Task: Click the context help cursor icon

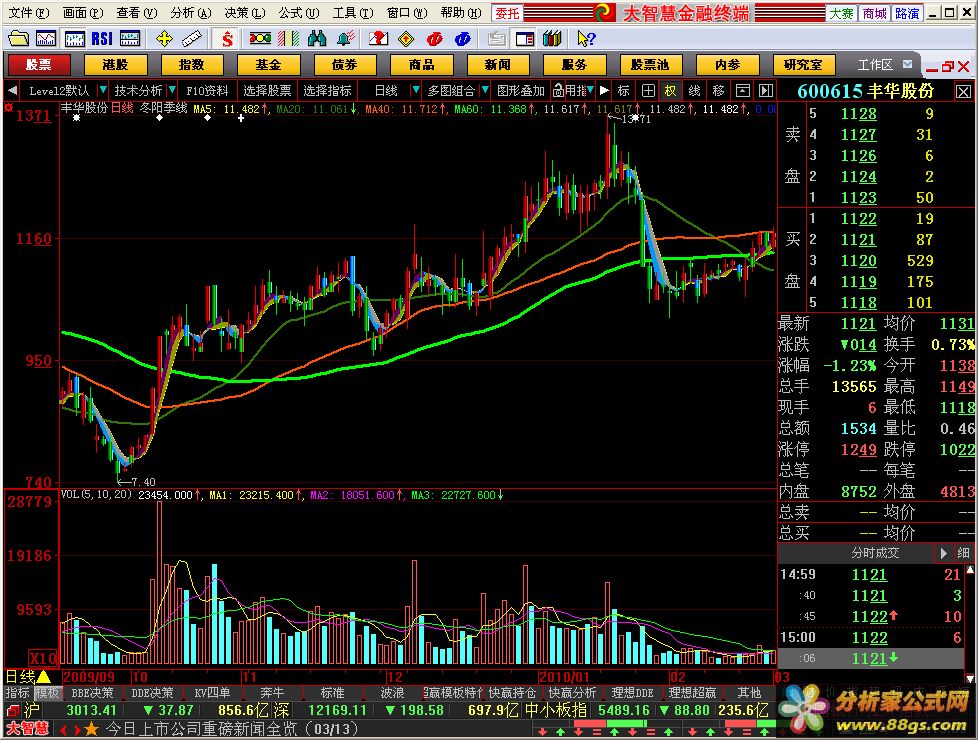Action: 586,39
